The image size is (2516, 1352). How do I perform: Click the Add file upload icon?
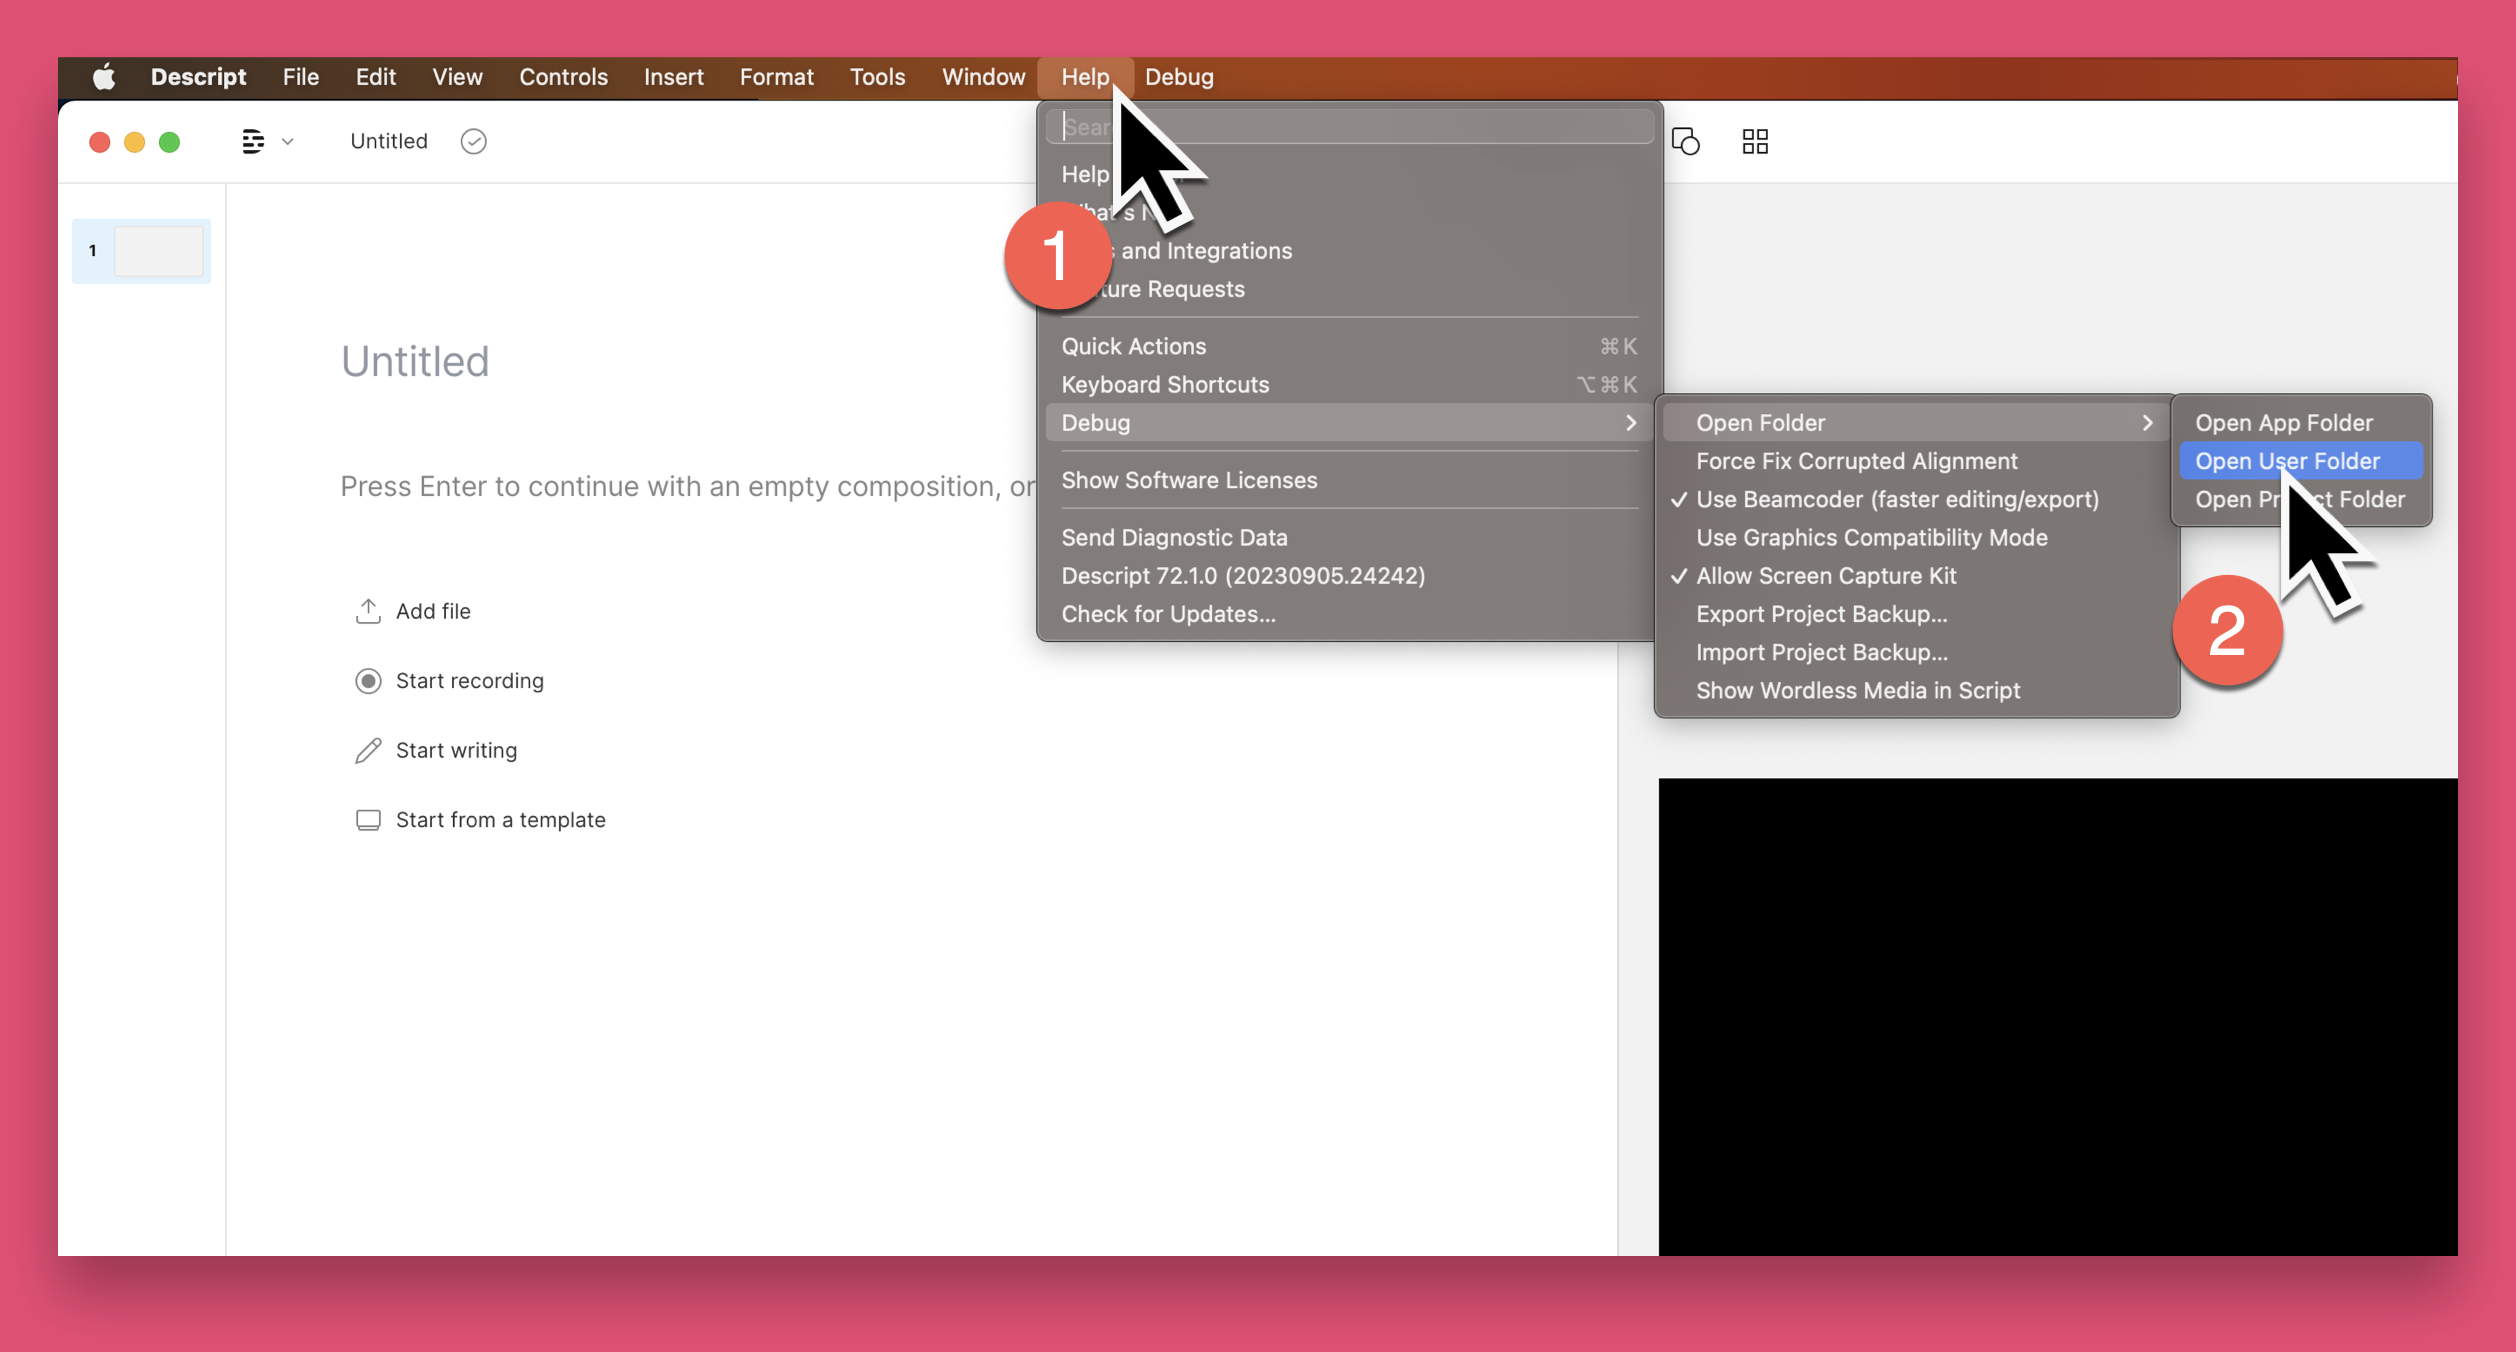click(368, 611)
